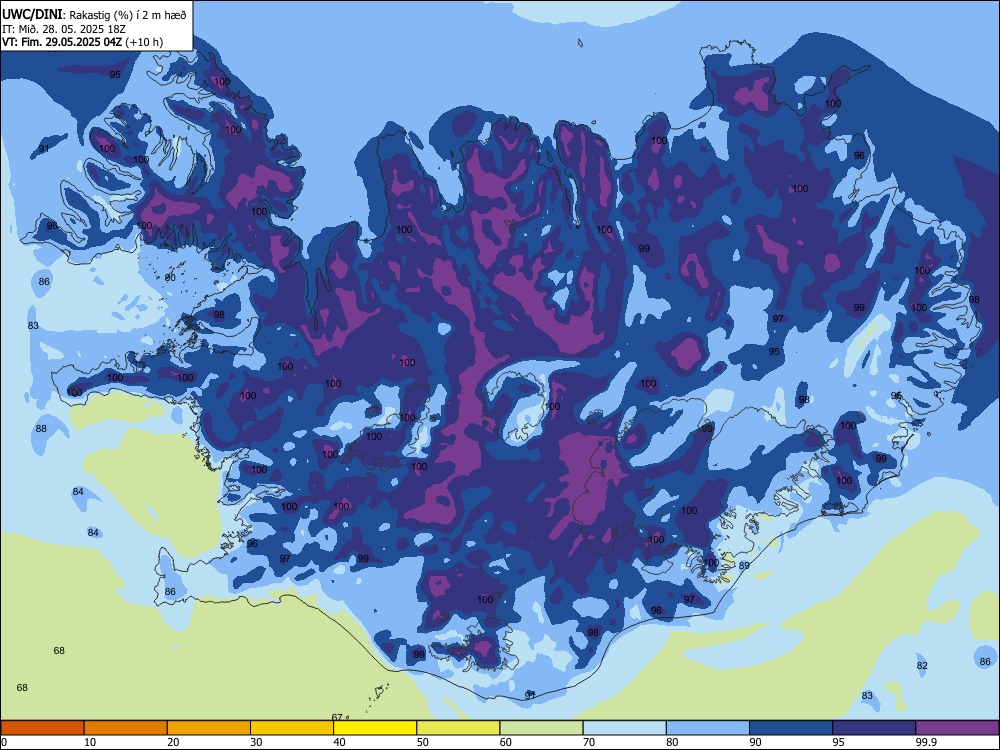
Task: Pick the light green 60–70 legend swatch
Action: pyautogui.click(x=541, y=728)
